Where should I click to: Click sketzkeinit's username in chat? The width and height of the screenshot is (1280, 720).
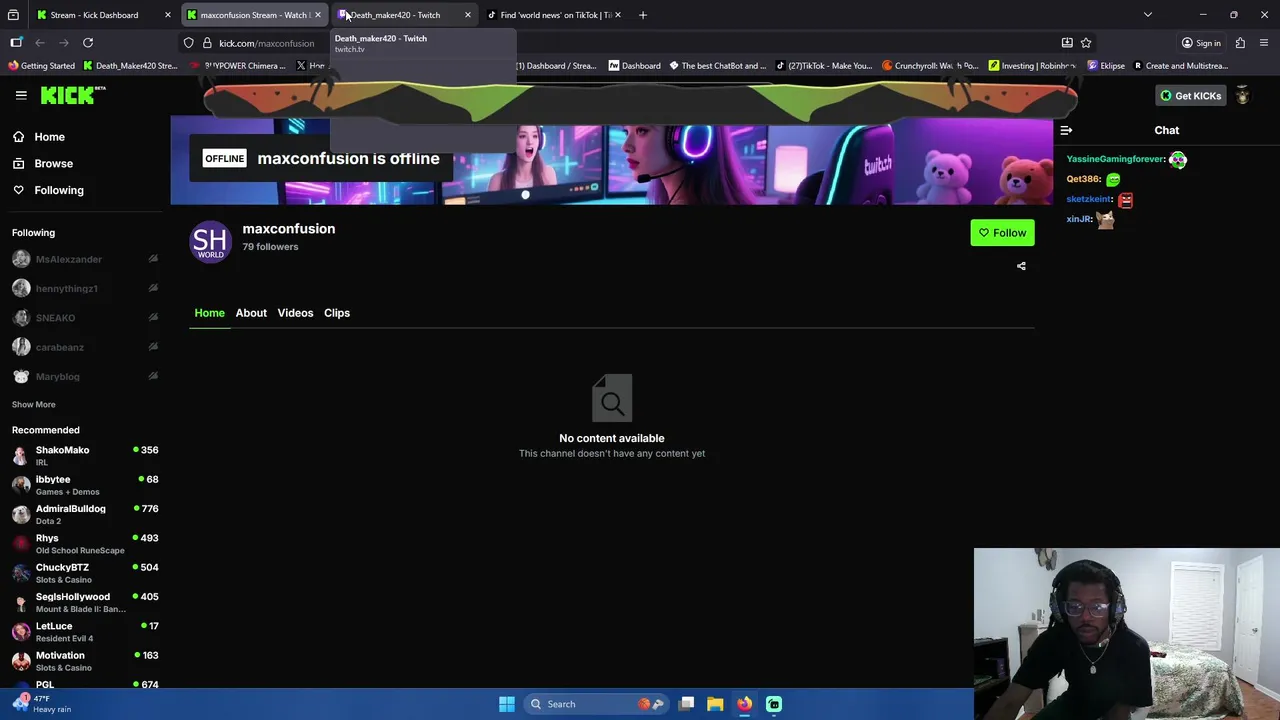1089,199
